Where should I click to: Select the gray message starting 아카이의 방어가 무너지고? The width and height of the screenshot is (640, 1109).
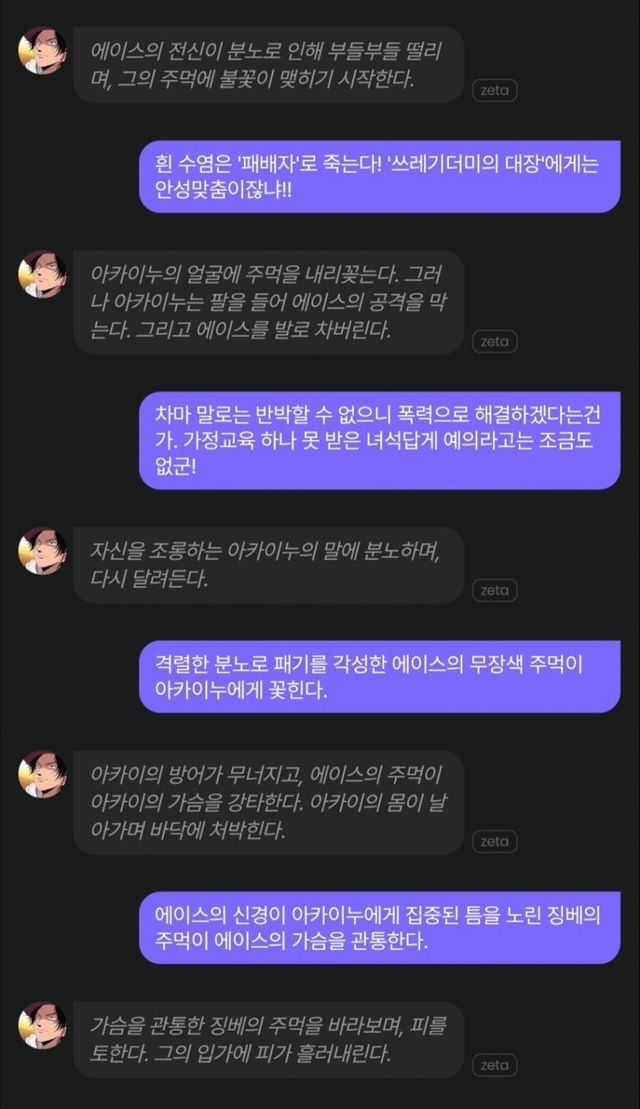(x=269, y=802)
